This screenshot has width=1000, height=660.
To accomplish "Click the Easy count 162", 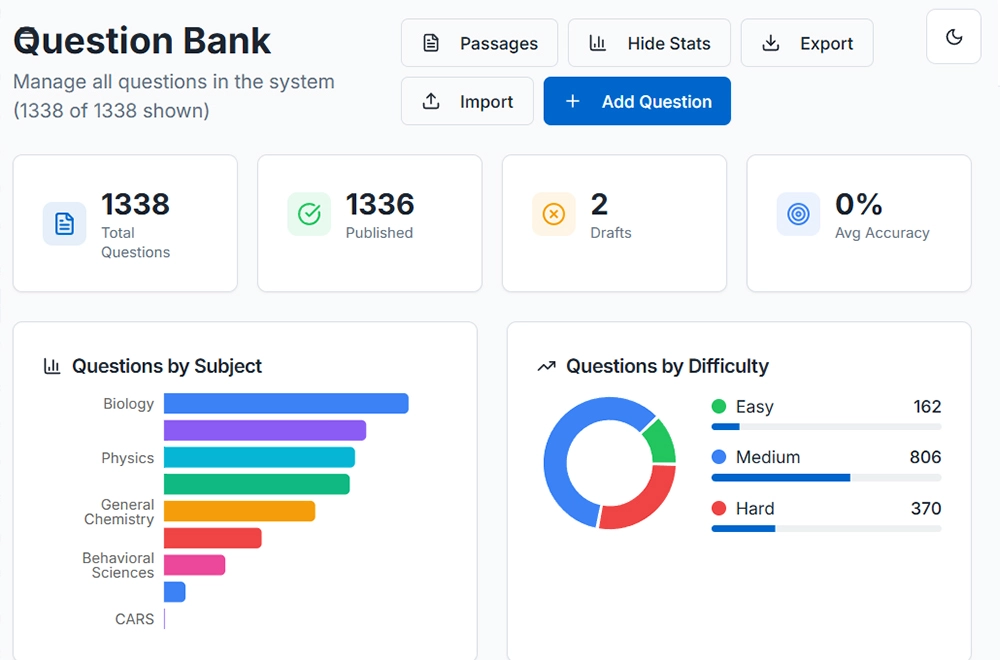I will click(927, 406).
